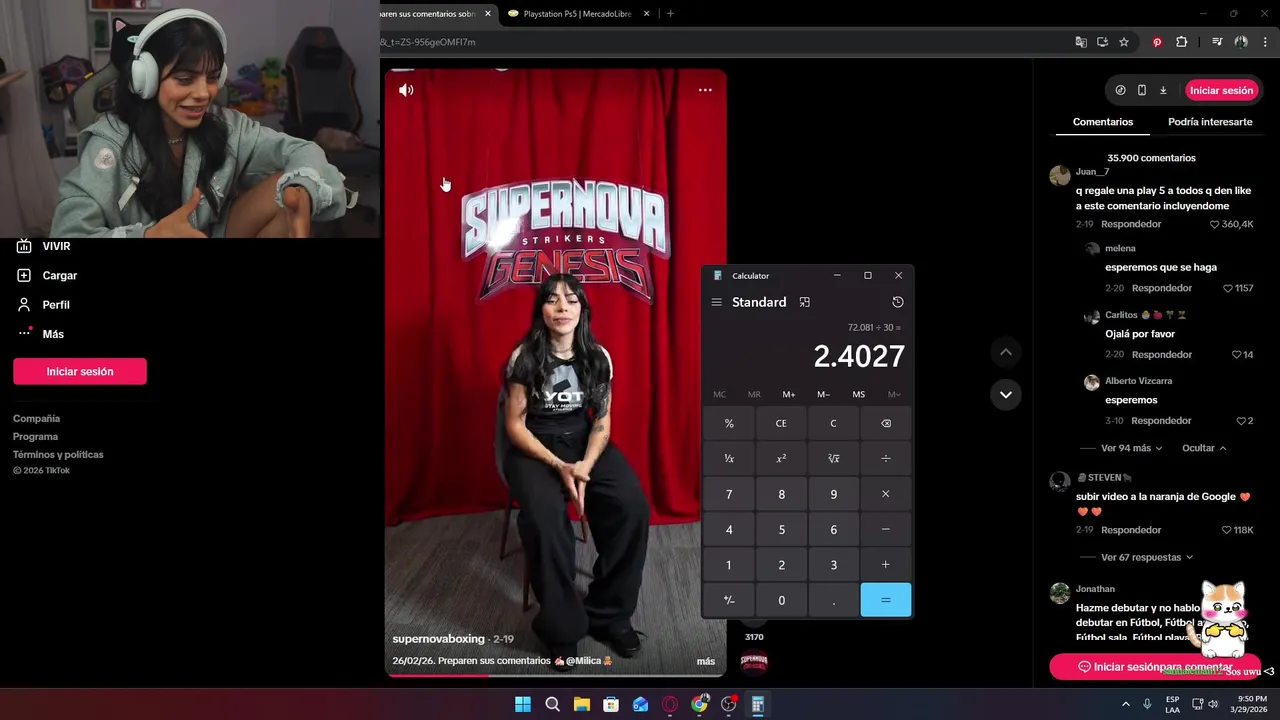Switch to the Comentarios tab

(1103, 122)
